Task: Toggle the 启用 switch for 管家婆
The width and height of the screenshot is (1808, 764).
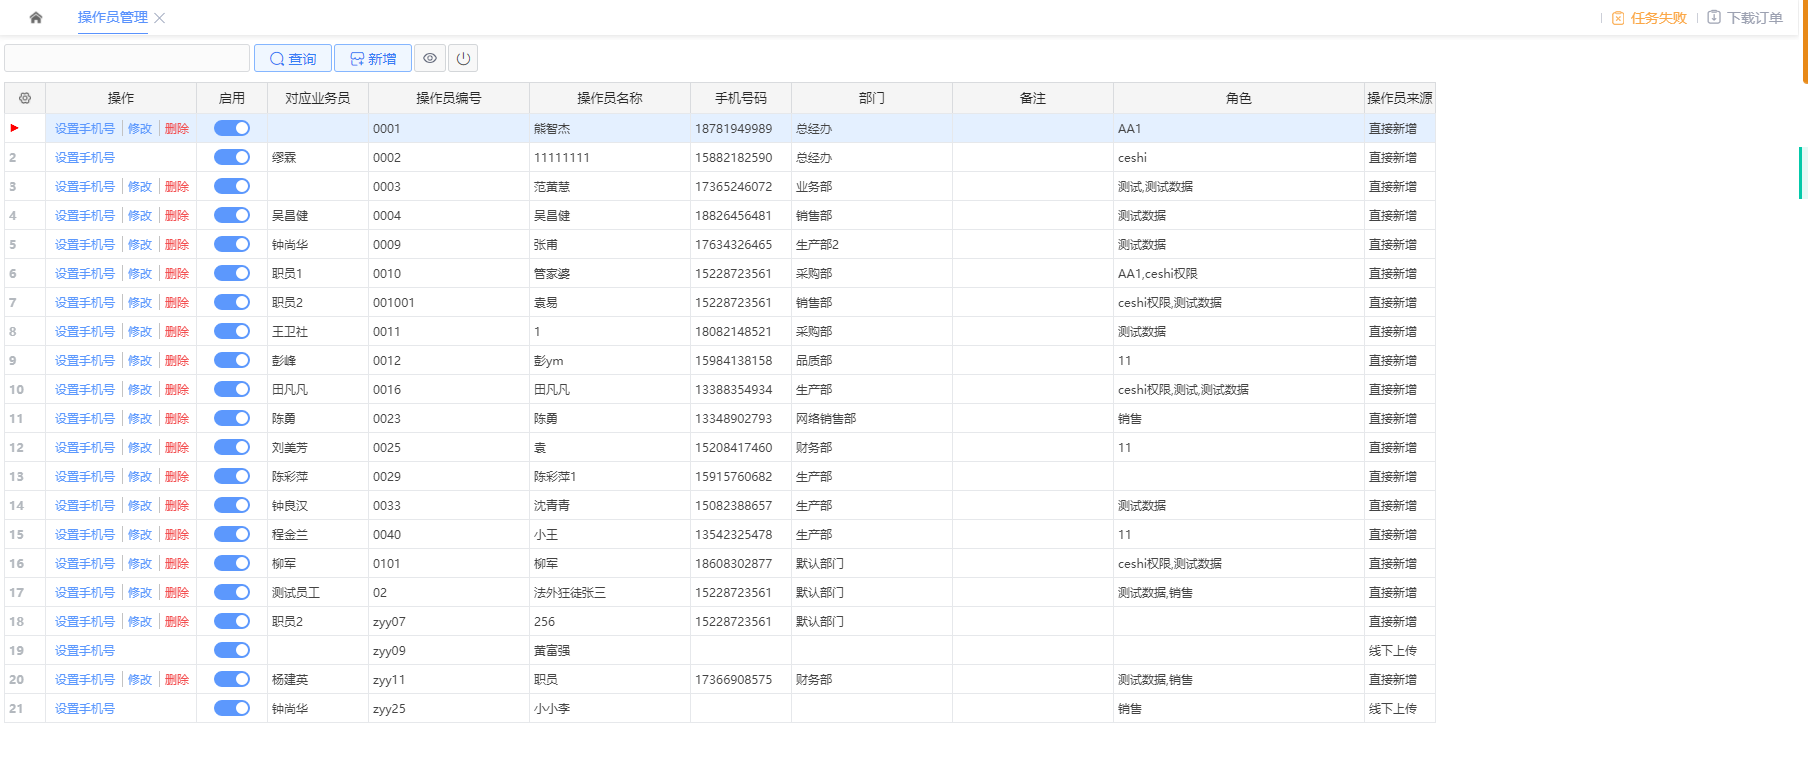Action: (232, 273)
